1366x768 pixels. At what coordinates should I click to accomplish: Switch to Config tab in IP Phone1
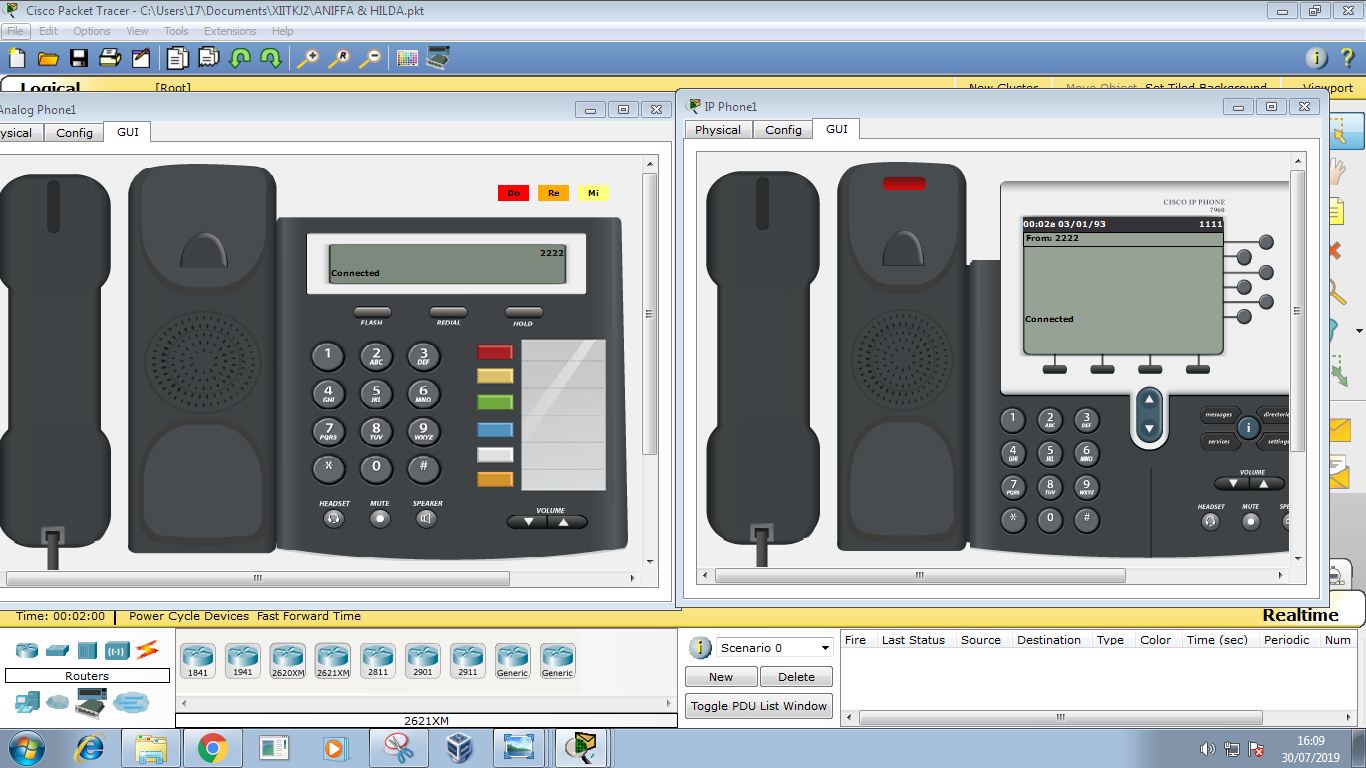tap(783, 130)
